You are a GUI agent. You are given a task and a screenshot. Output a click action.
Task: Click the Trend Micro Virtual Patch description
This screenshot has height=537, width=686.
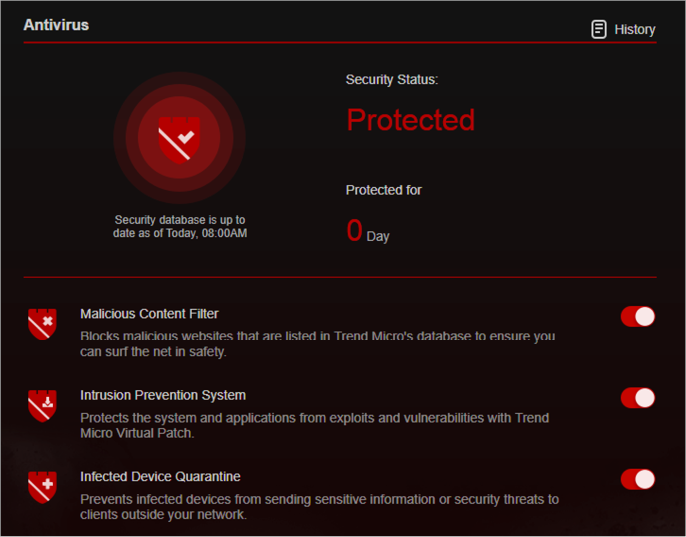coord(315,425)
